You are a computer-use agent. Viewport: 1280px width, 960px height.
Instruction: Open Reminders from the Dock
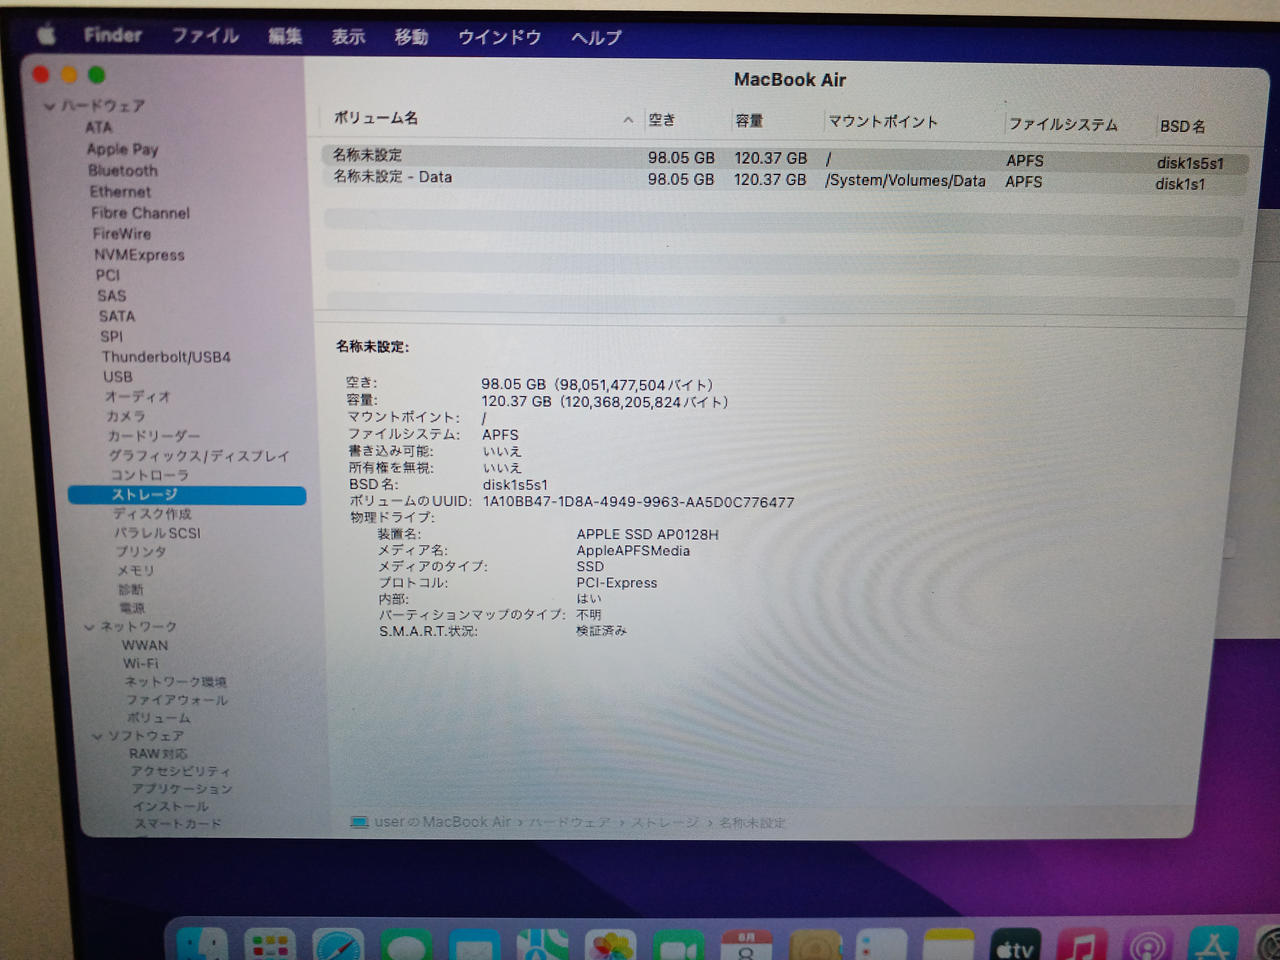tap(881, 947)
